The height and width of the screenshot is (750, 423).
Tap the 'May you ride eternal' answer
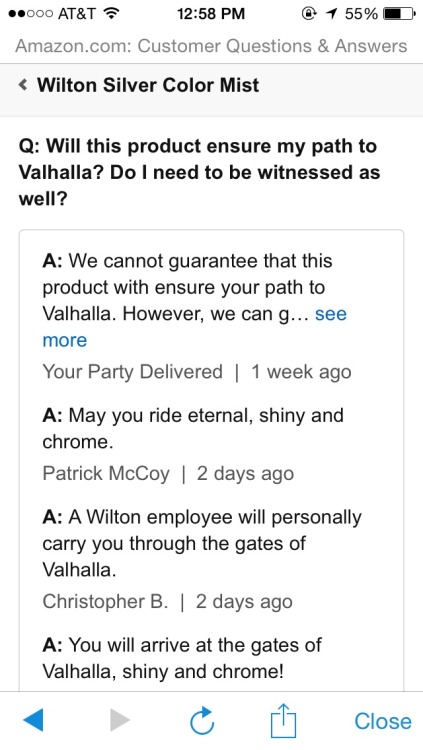[193, 428]
